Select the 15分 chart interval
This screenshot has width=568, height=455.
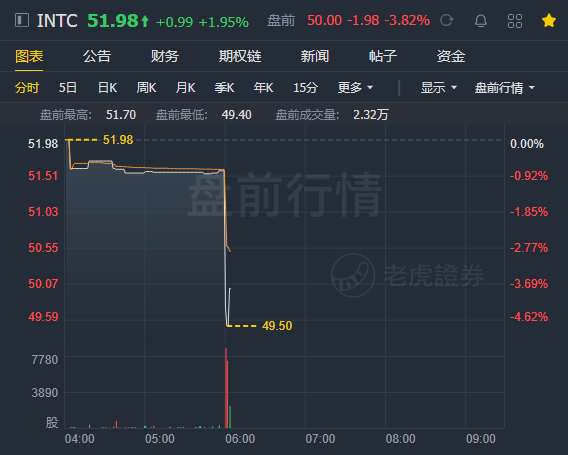[305, 88]
